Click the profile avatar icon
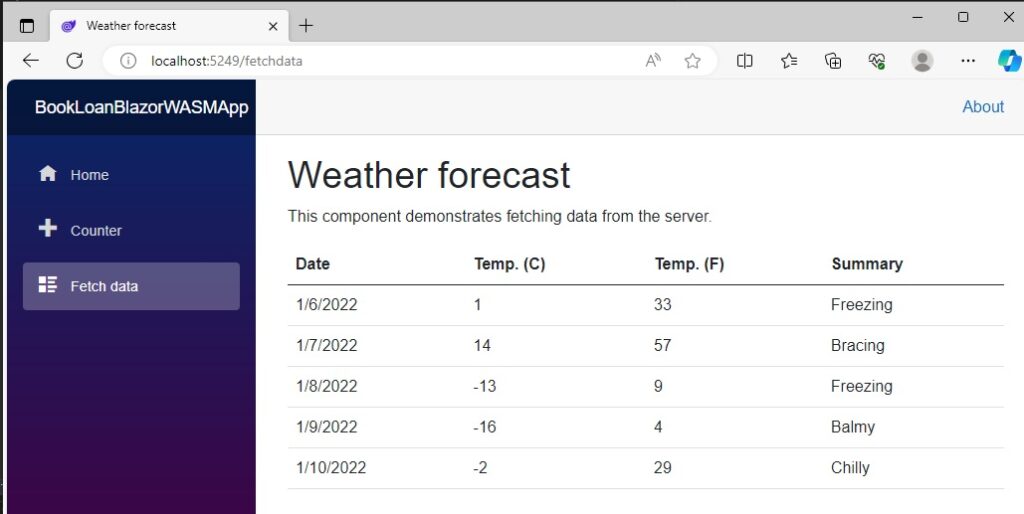Screen dimensions: 1024x514 coord(922,61)
